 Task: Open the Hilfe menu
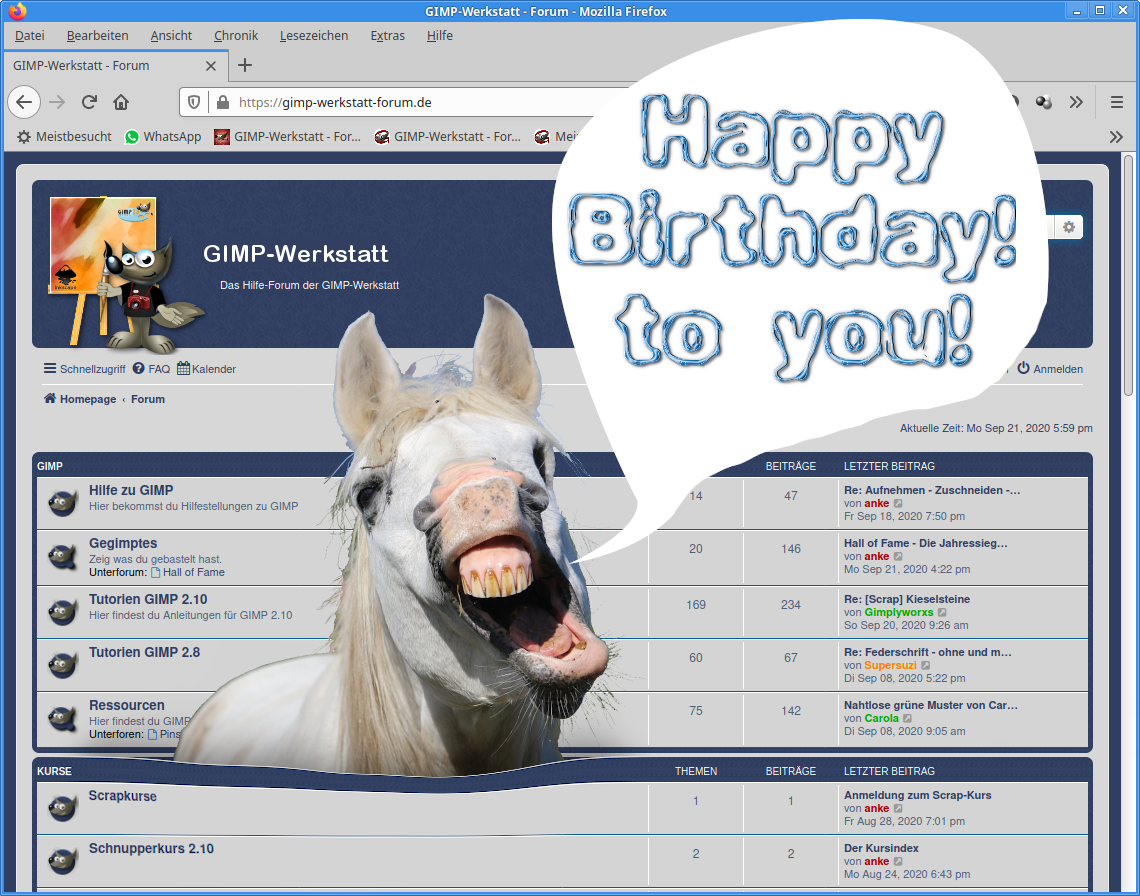coord(440,36)
